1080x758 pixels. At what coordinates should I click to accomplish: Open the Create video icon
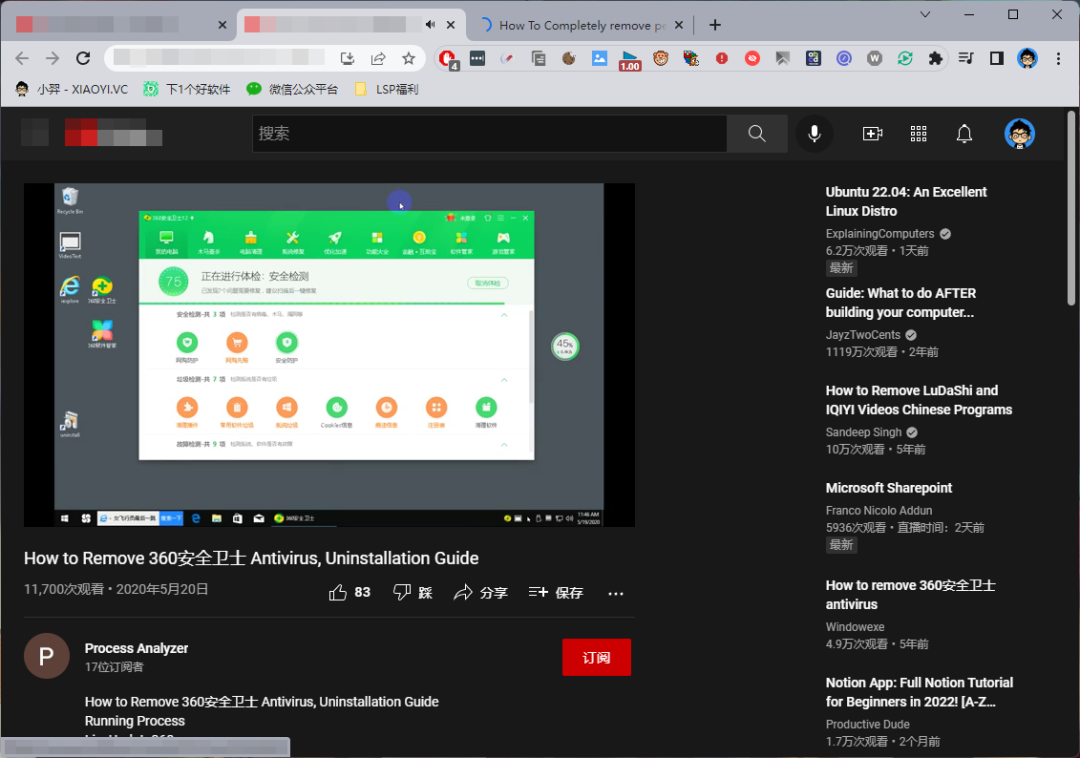click(x=871, y=133)
